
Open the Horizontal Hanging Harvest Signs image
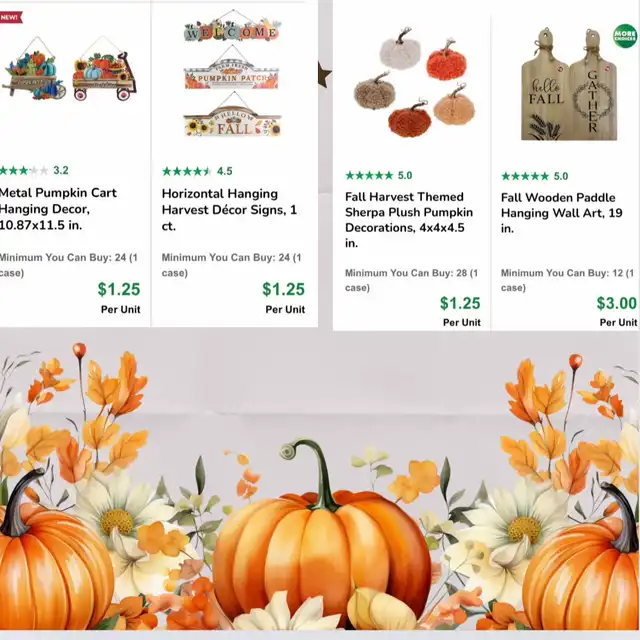232,73
